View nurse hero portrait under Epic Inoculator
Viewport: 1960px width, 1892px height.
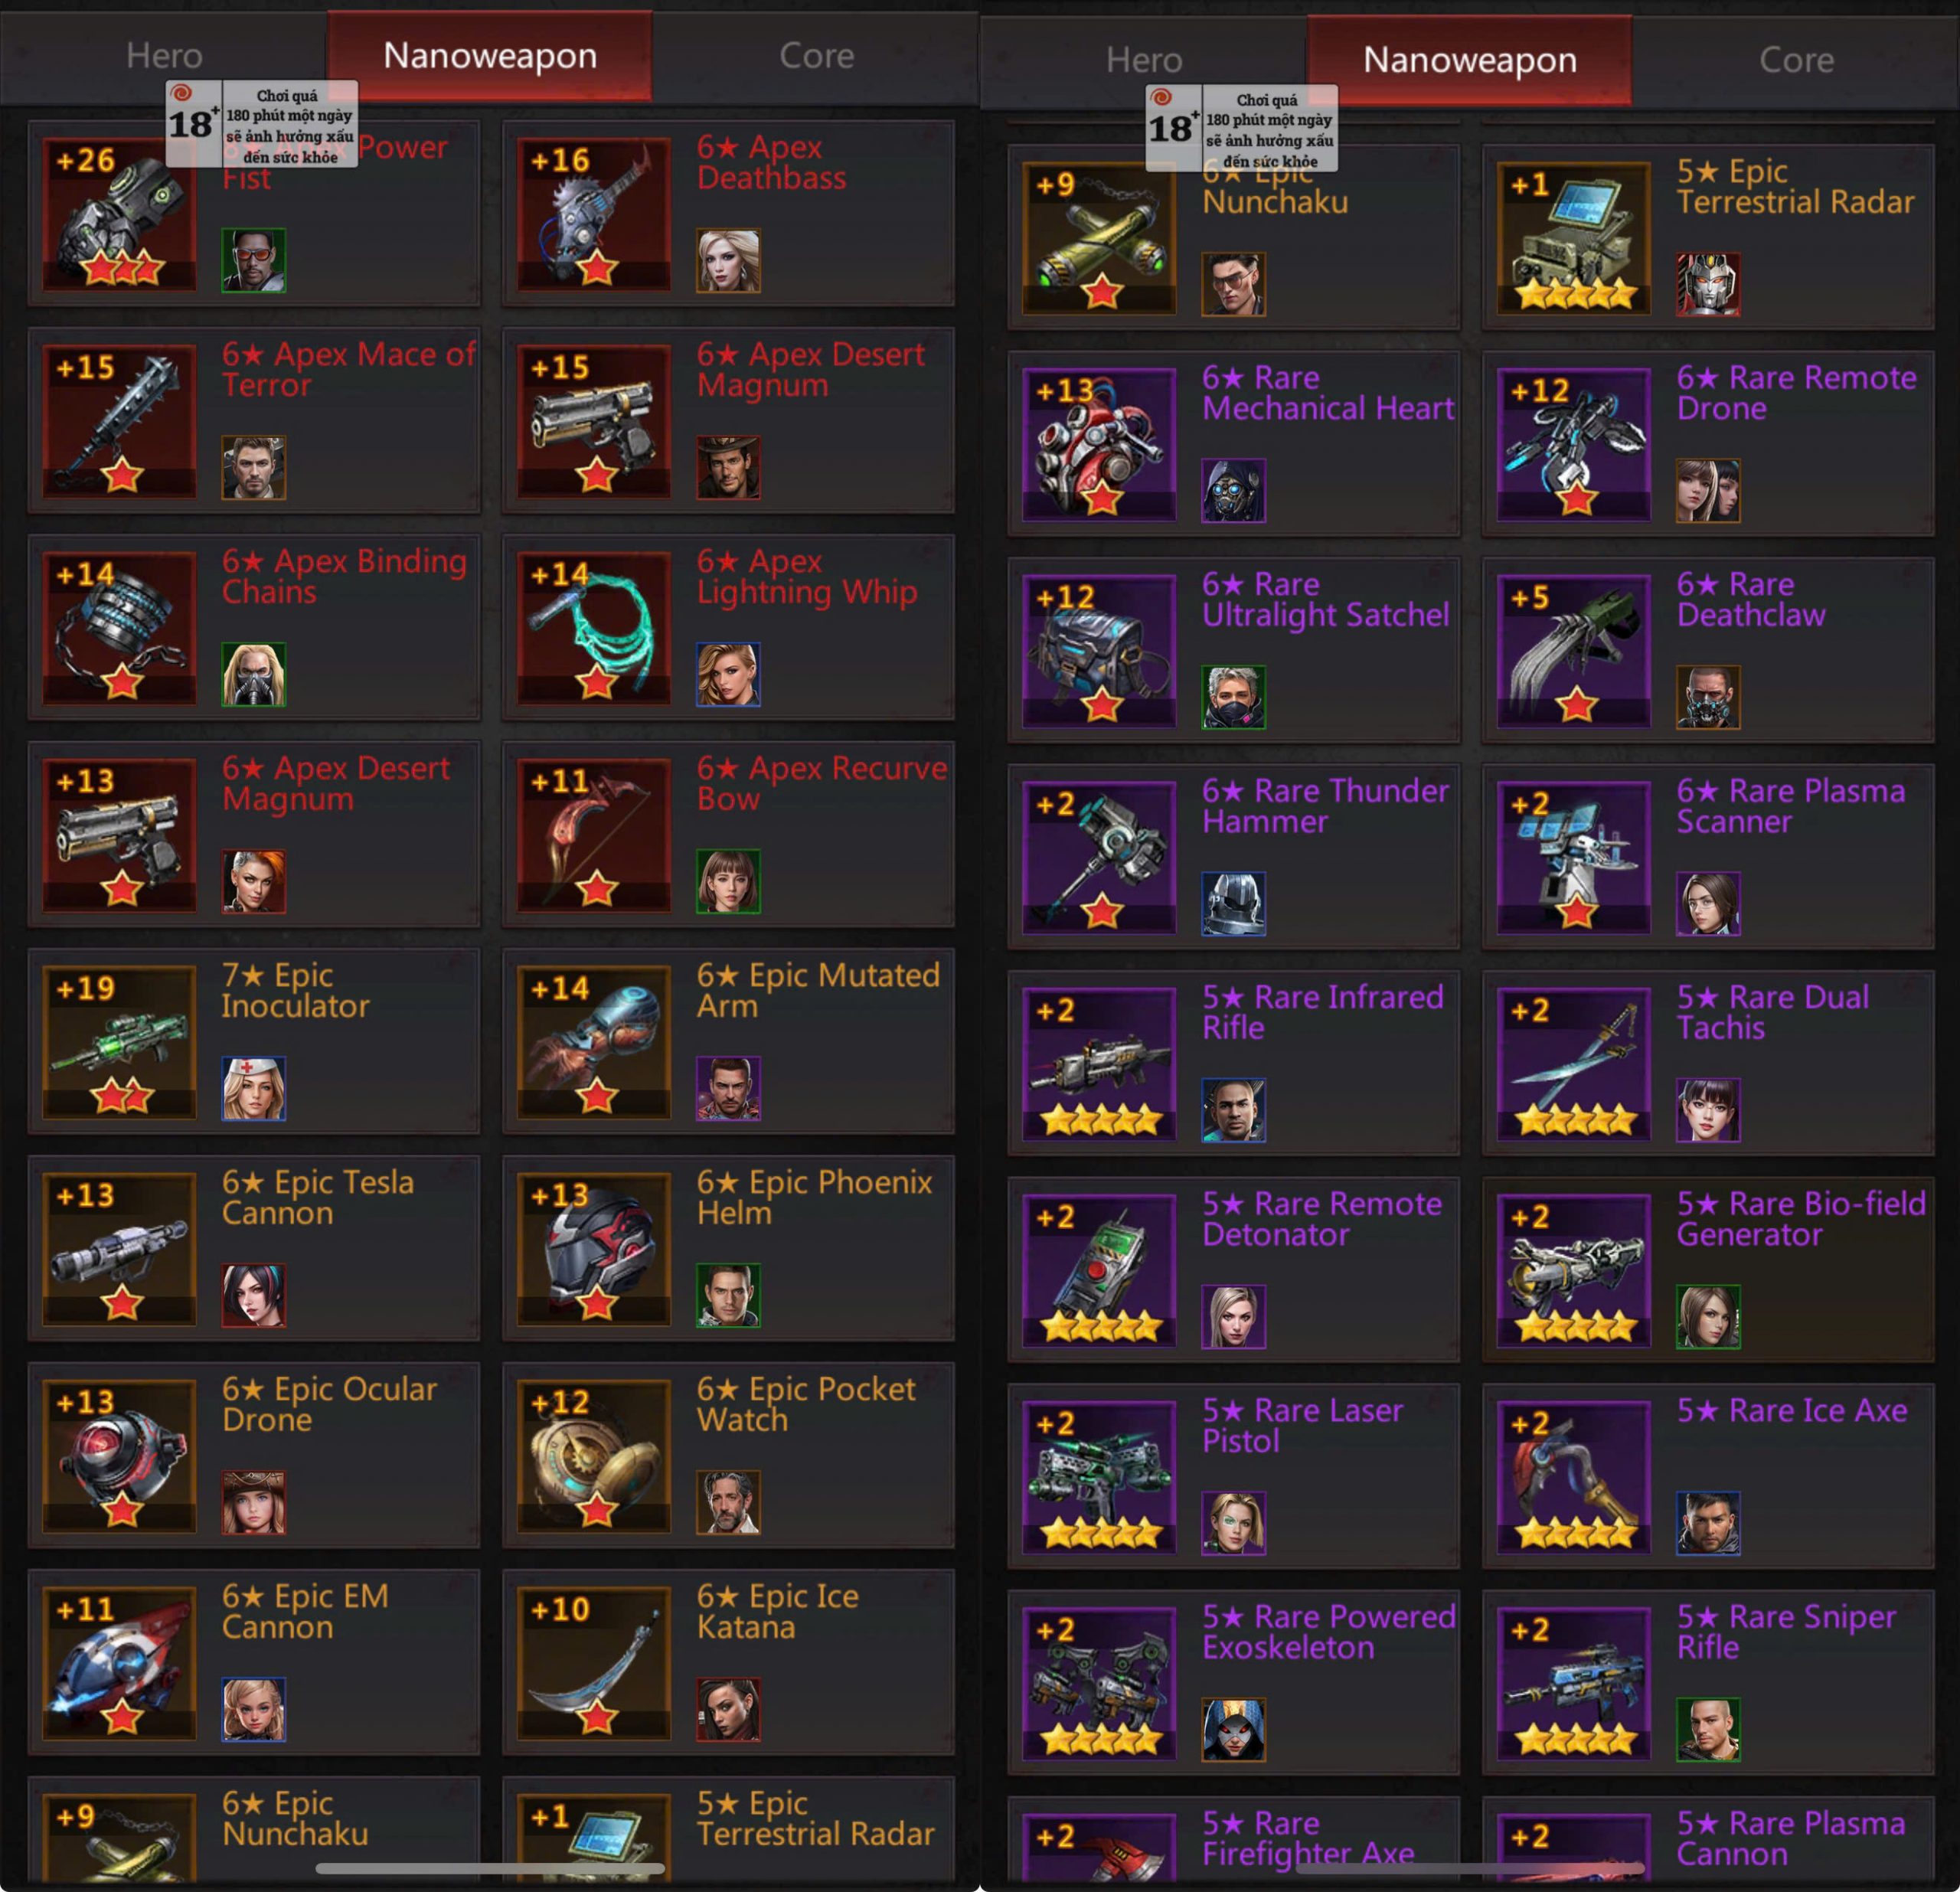pos(253,1089)
